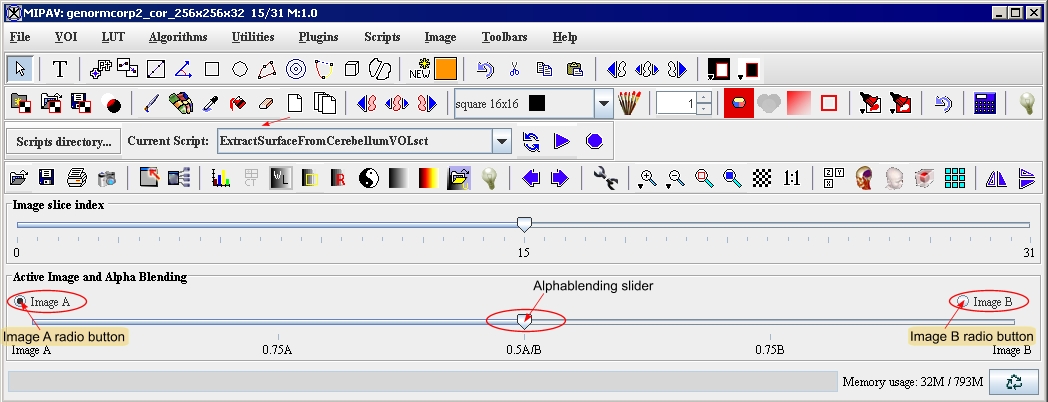Select the Image B radio button
Screen dimensions: 1048x402
(x=964, y=302)
